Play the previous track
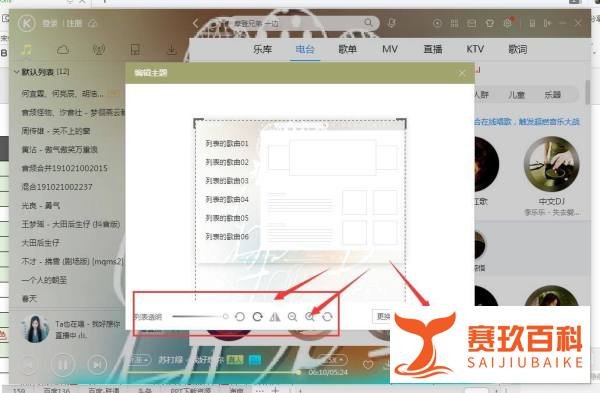This screenshot has width=600, height=393. (28, 364)
